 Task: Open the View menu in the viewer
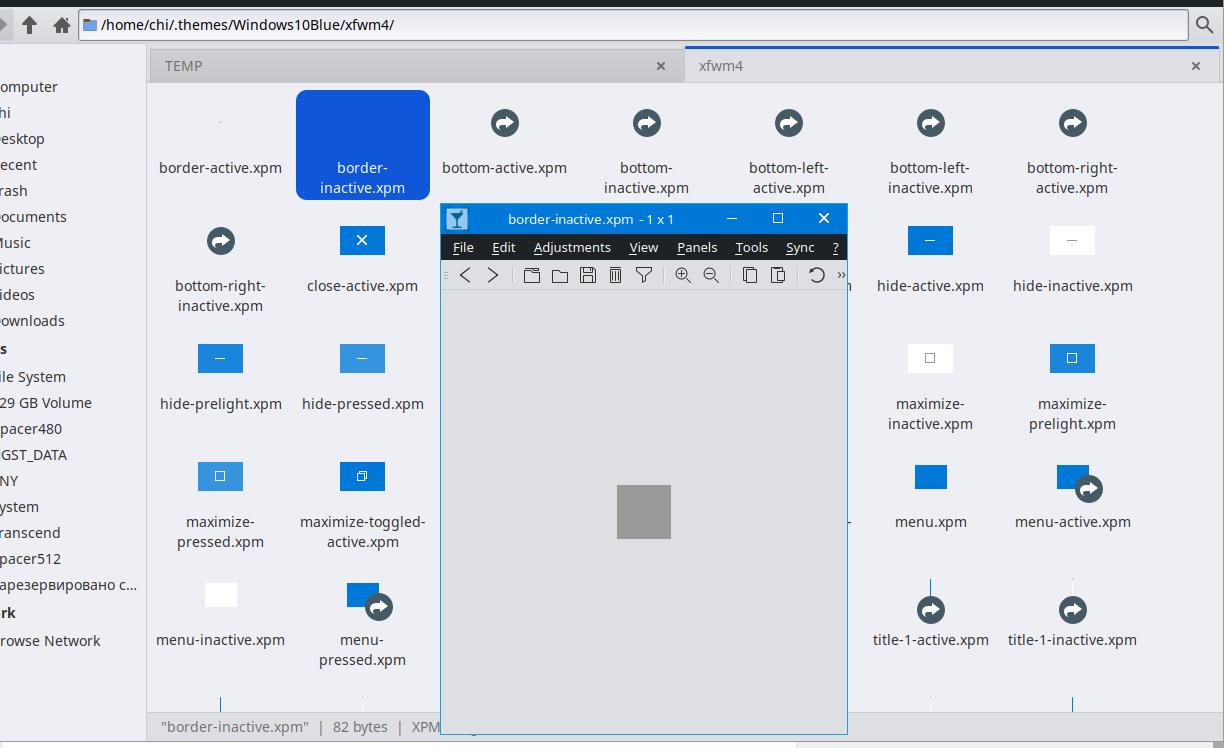643,247
